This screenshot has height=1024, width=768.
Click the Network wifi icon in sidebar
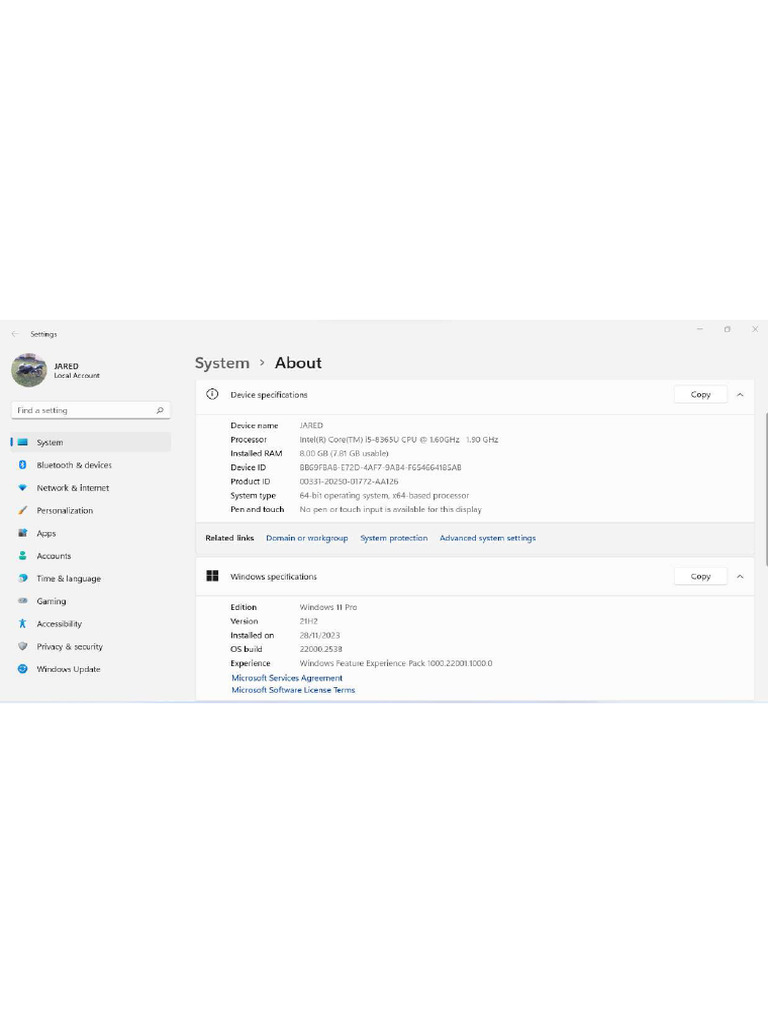[x=22, y=488]
